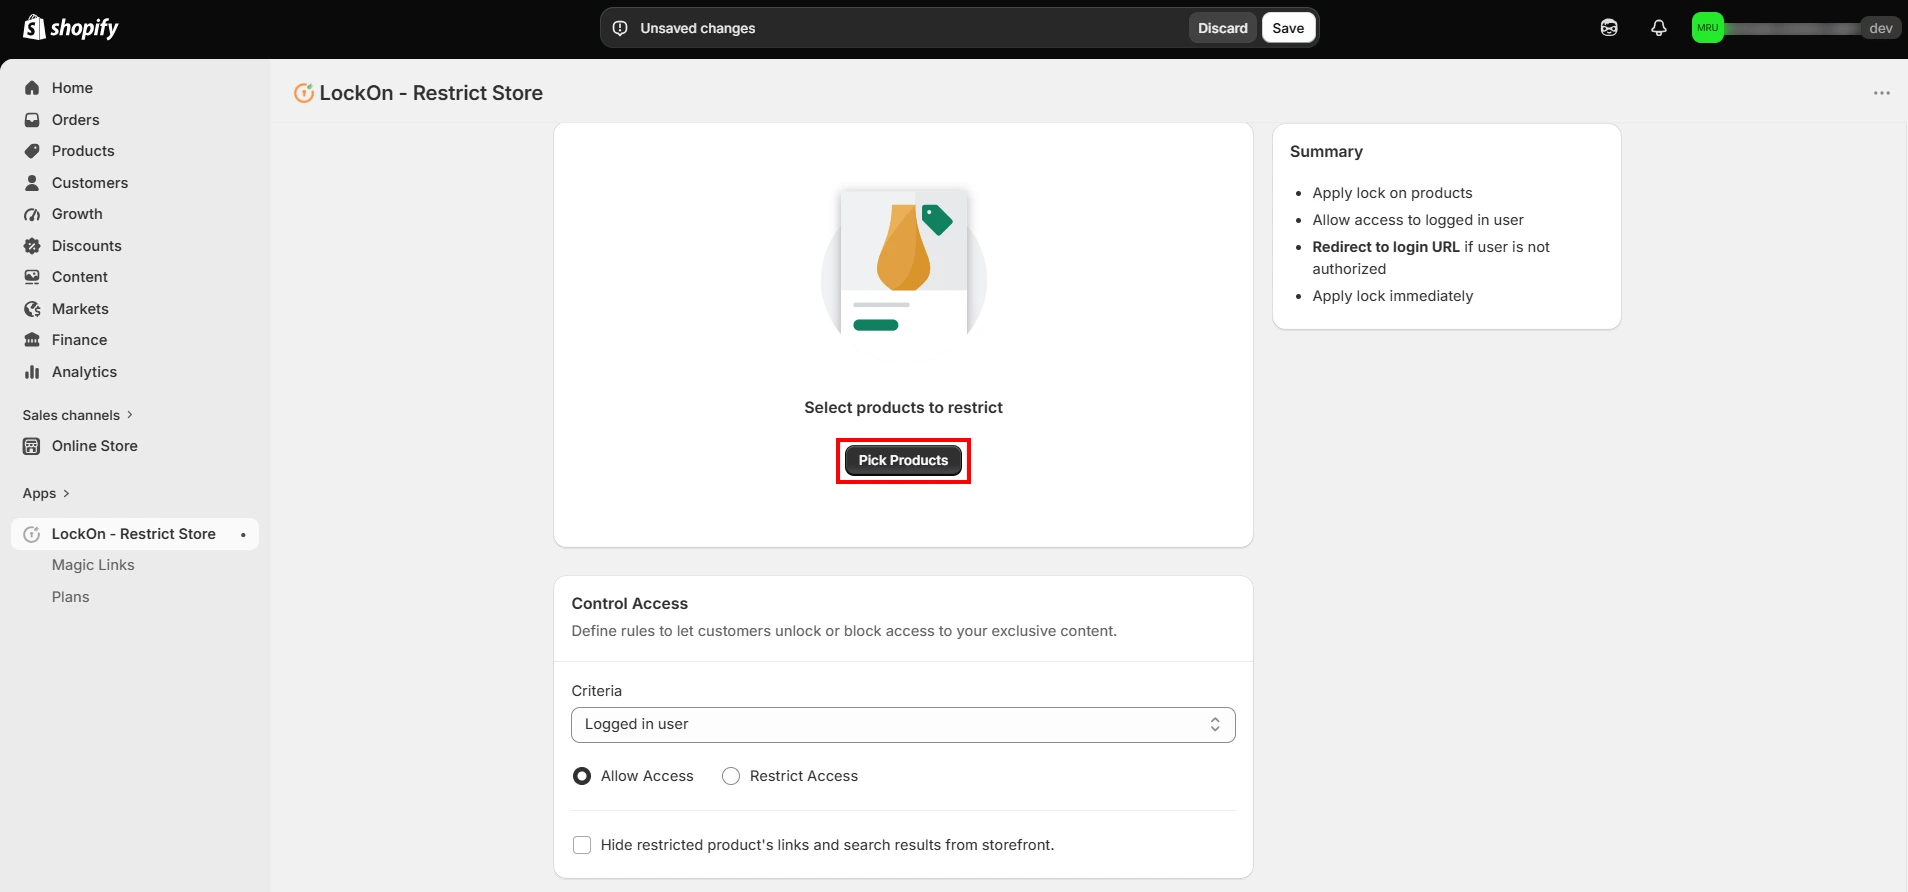Open the Customers person icon

(32, 183)
